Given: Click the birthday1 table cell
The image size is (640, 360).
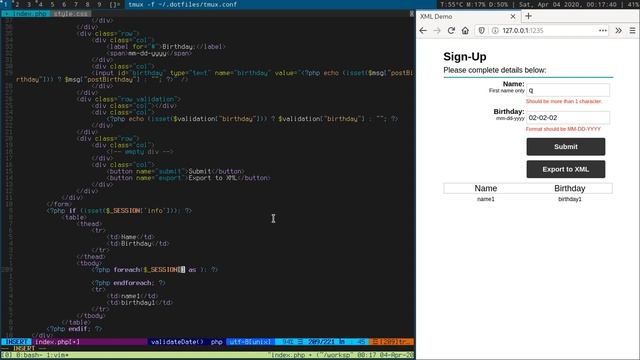Looking at the screenshot, I should pyautogui.click(x=570, y=199).
